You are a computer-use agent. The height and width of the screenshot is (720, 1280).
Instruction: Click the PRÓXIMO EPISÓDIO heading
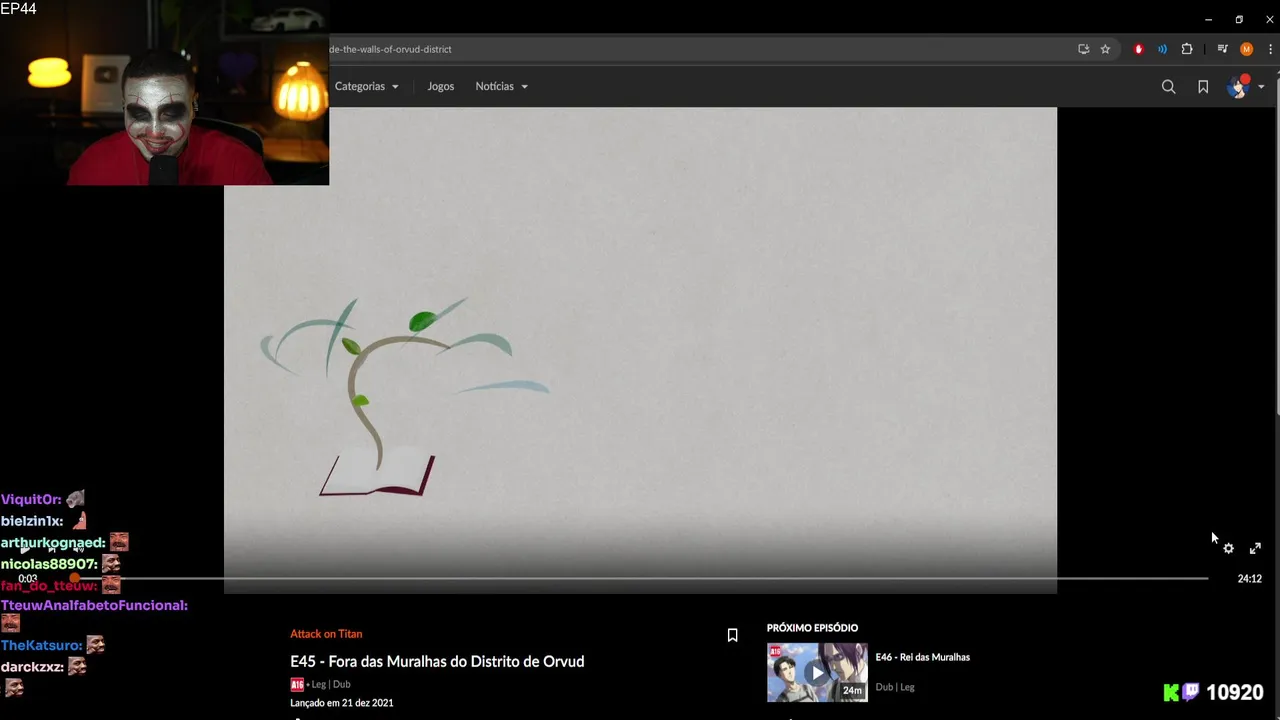(812, 628)
